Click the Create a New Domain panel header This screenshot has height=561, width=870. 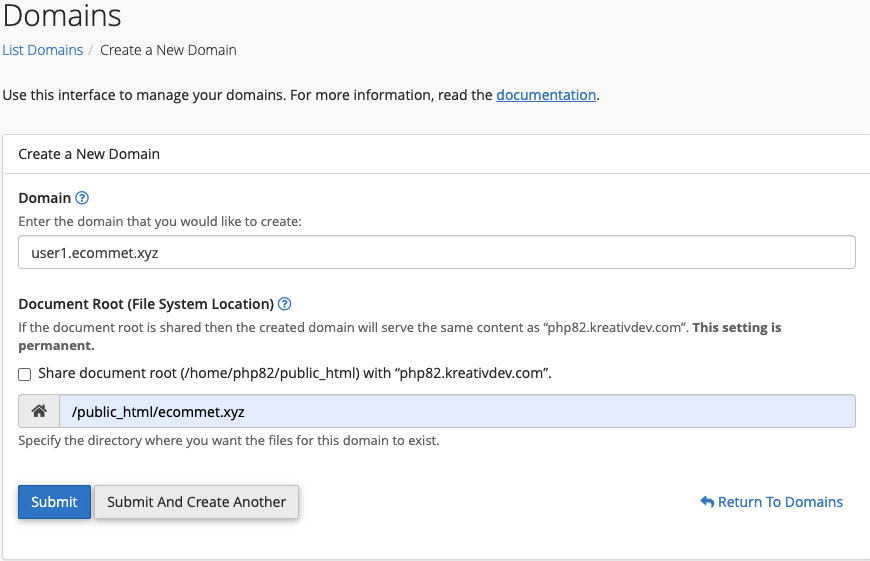point(89,154)
